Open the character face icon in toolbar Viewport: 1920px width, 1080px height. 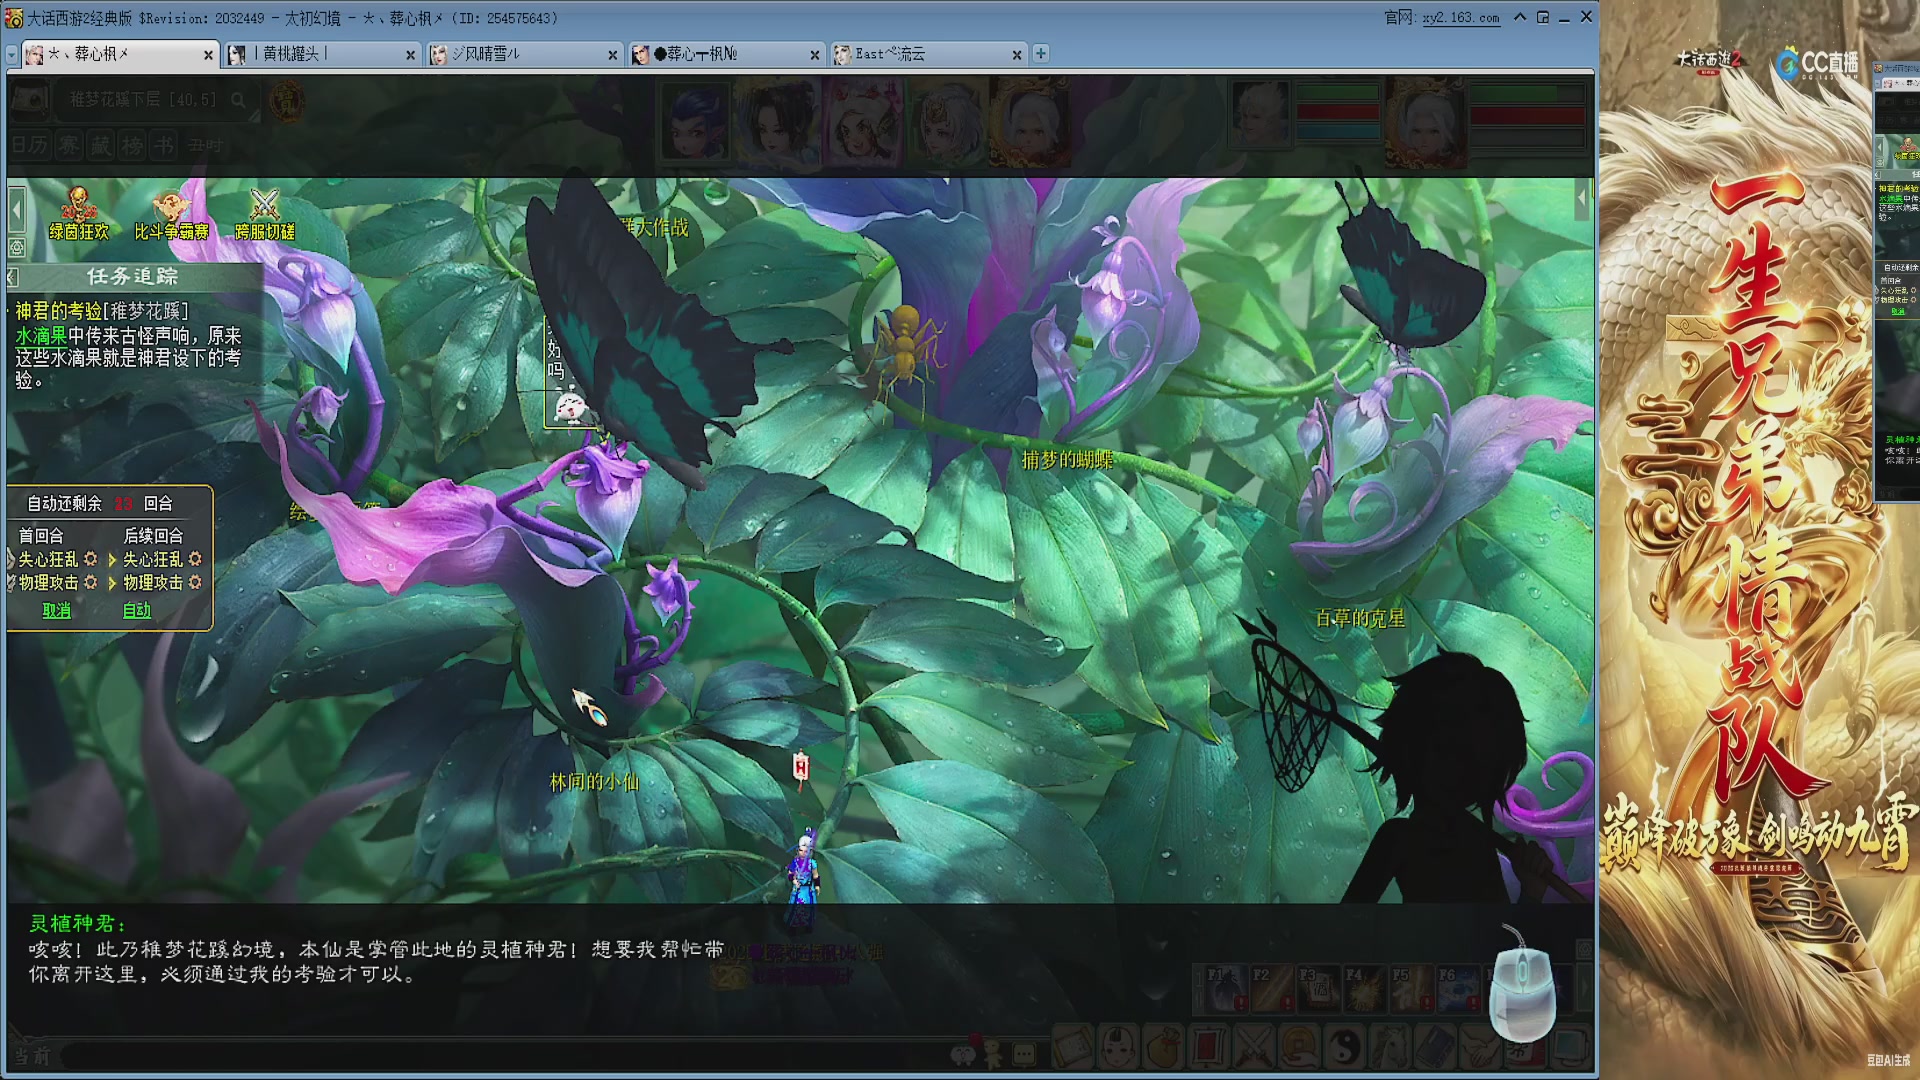coord(1118,1048)
